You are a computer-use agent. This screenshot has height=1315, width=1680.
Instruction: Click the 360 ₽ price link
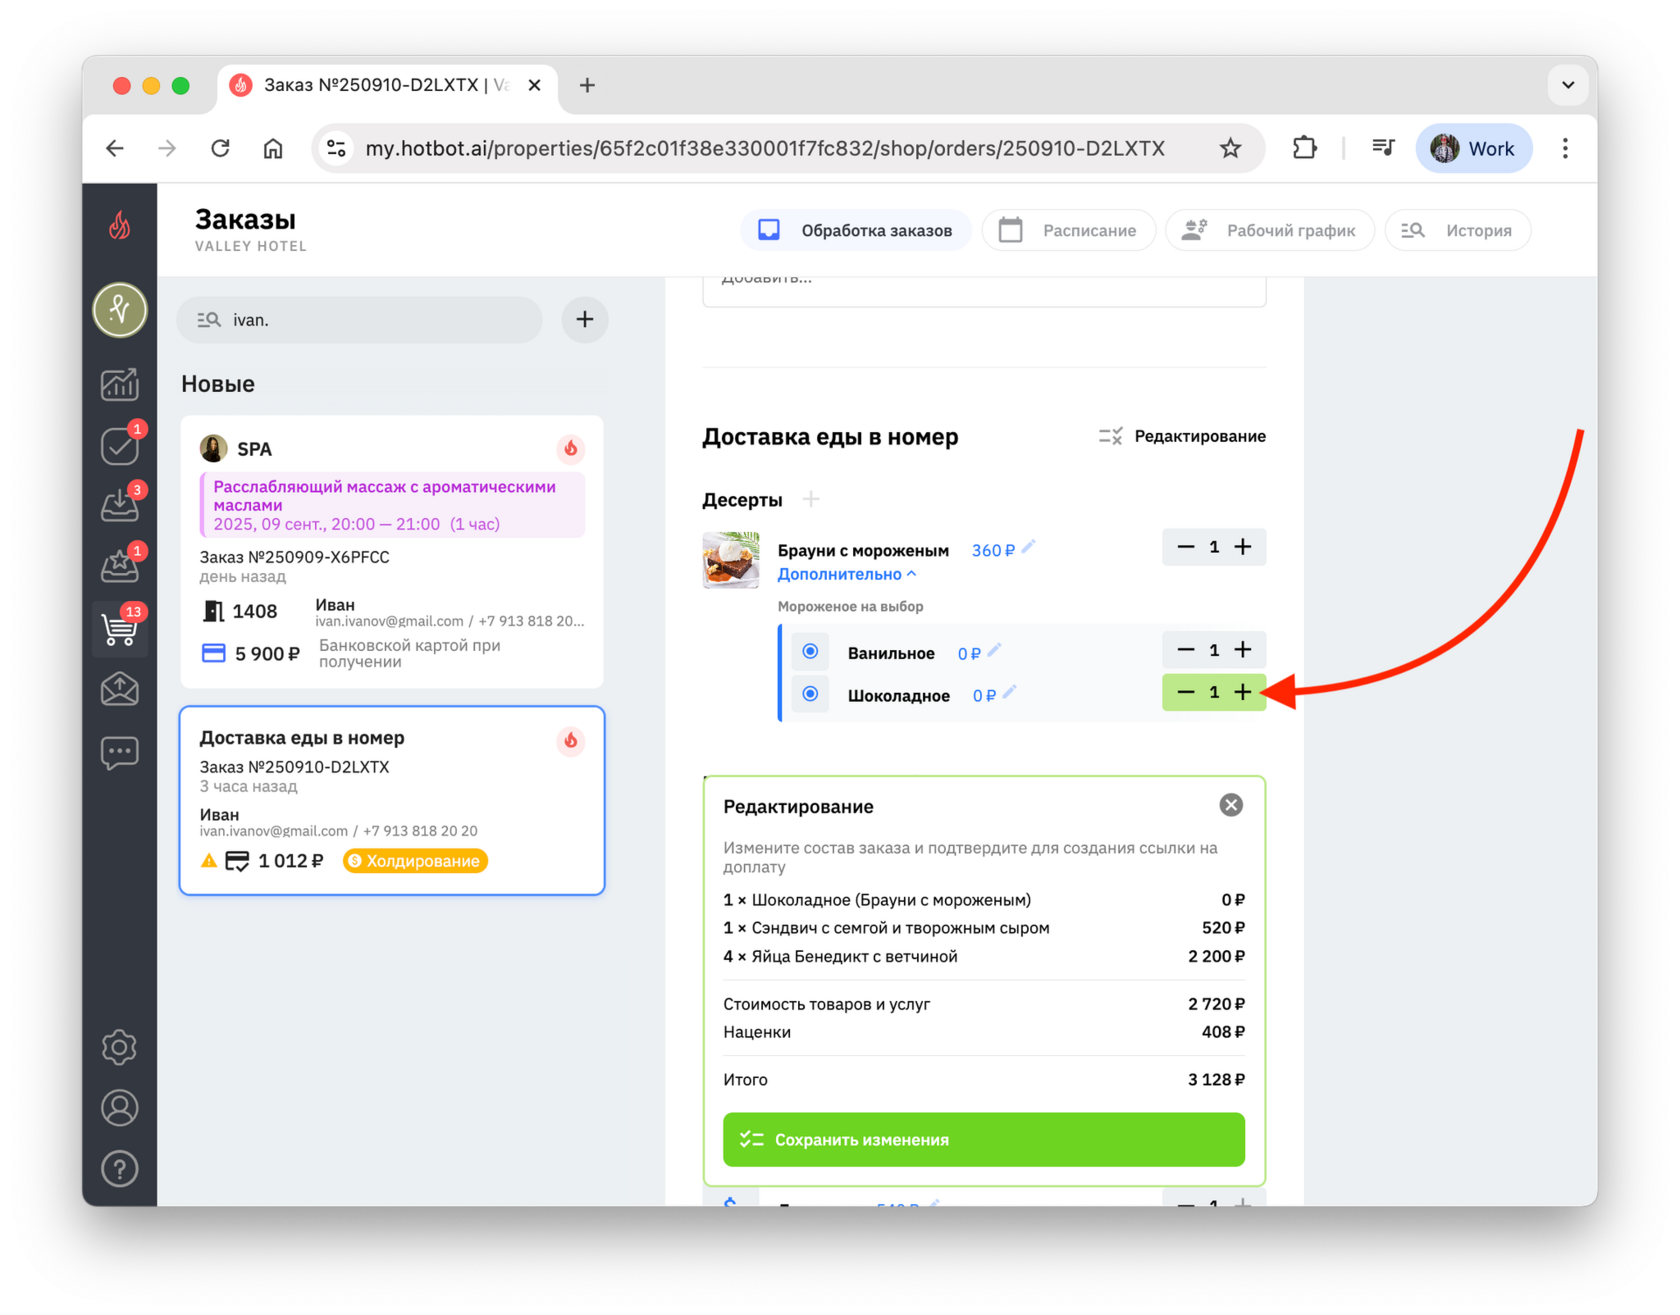[993, 551]
